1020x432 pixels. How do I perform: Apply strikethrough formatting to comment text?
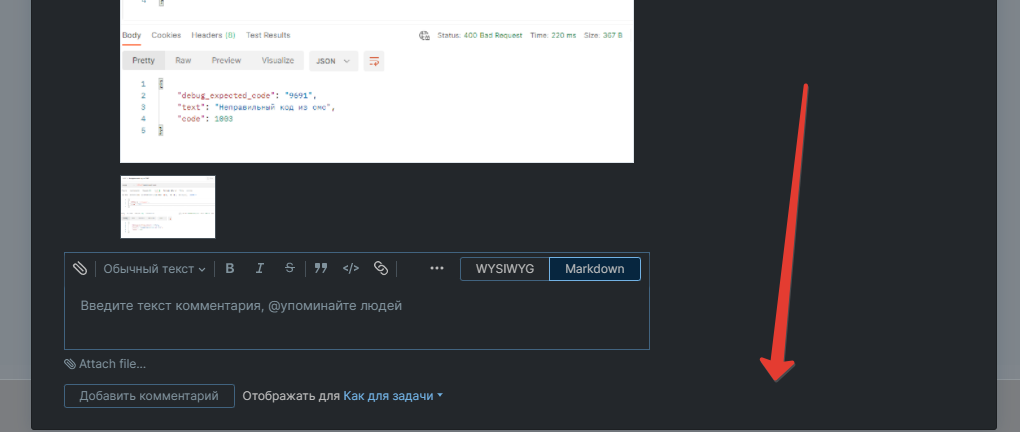click(x=290, y=269)
